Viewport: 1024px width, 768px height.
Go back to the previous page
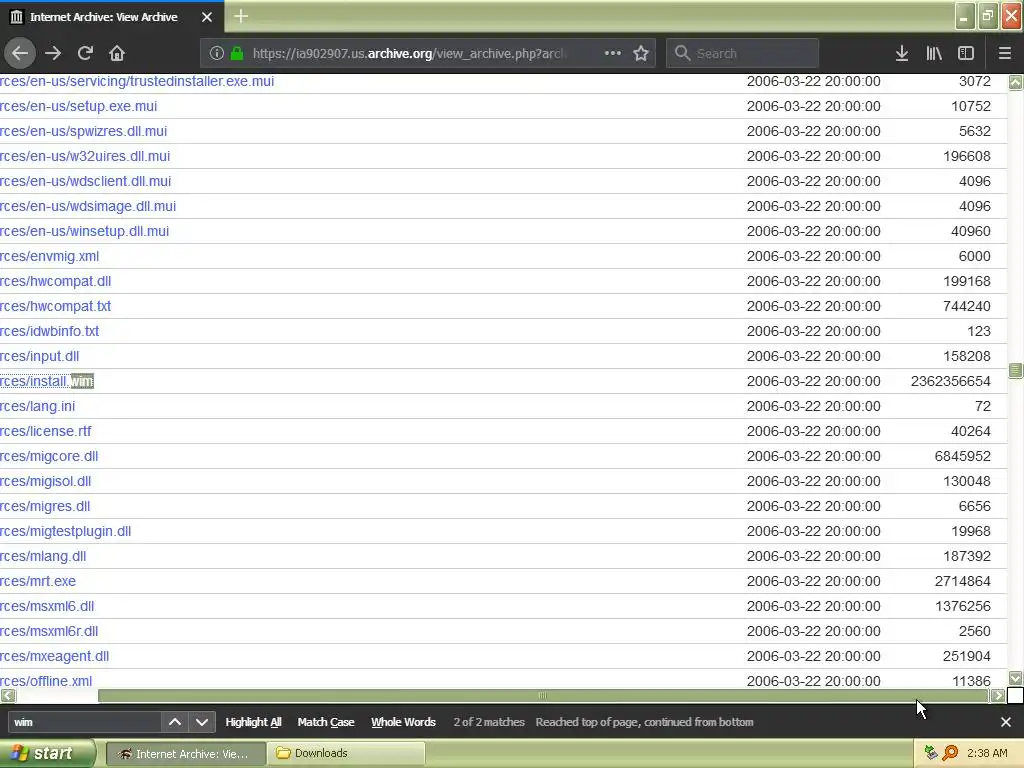coord(20,53)
